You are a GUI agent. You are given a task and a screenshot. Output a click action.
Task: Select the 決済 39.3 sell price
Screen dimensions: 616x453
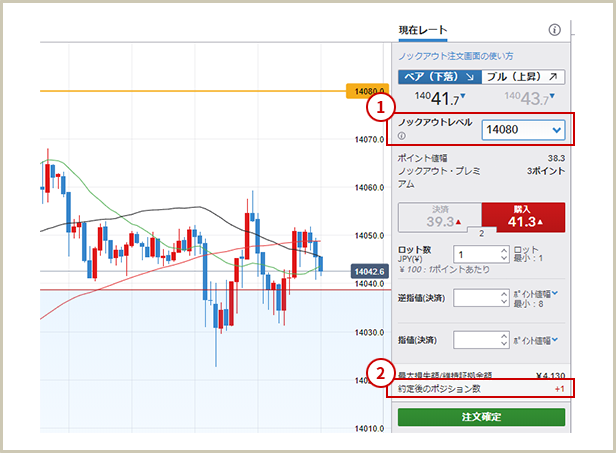pyautogui.click(x=439, y=216)
